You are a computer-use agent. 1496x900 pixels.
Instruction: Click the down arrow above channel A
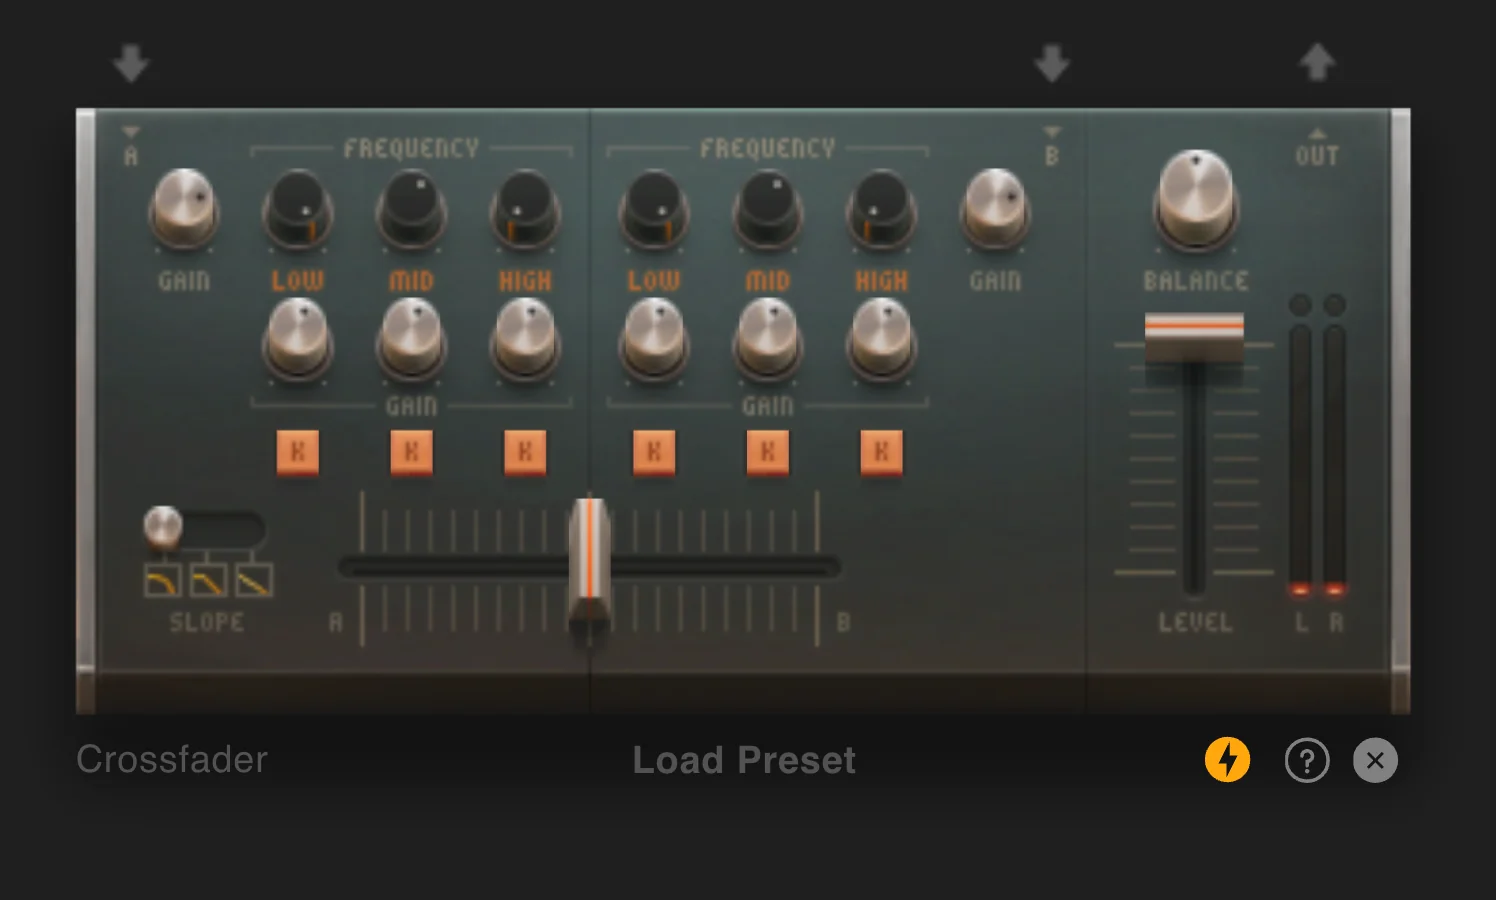coord(131,61)
